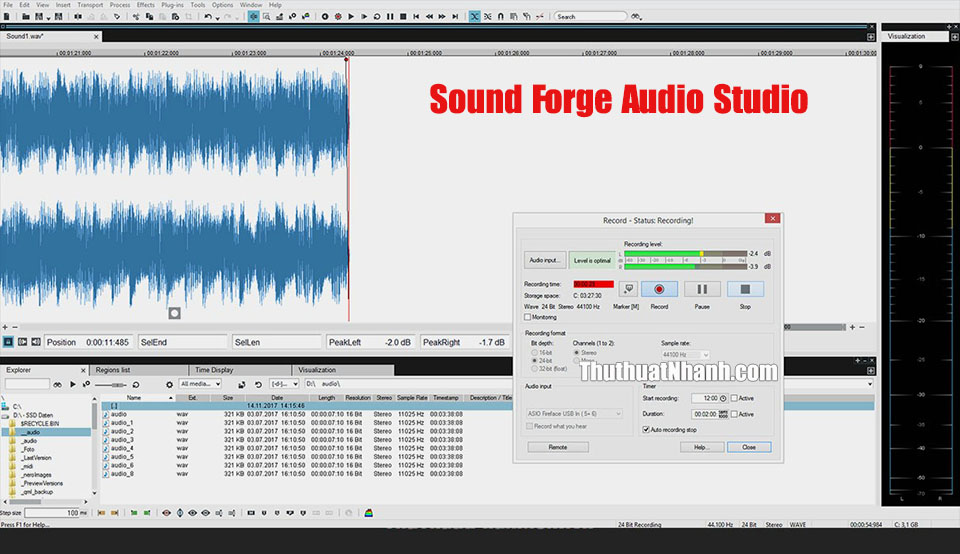Toggle Record what you hear checkbox
This screenshot has height=554, width=960.
click(x=530, y=426)
